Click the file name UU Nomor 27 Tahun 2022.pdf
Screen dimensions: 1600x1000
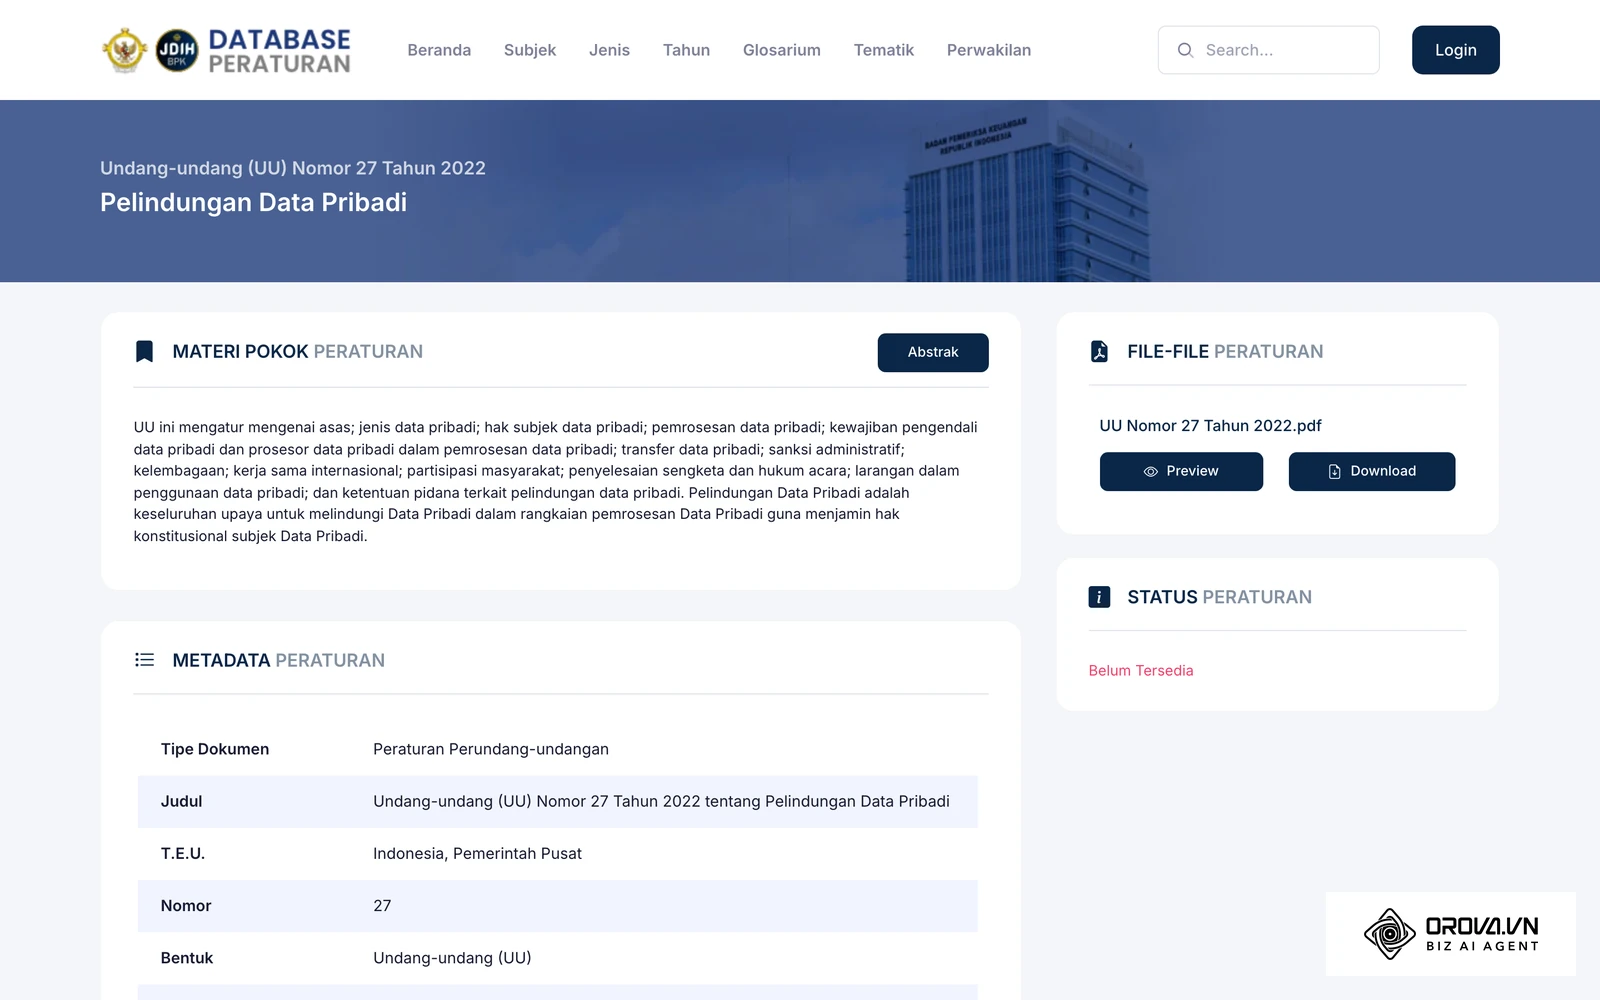[1210, 426]
